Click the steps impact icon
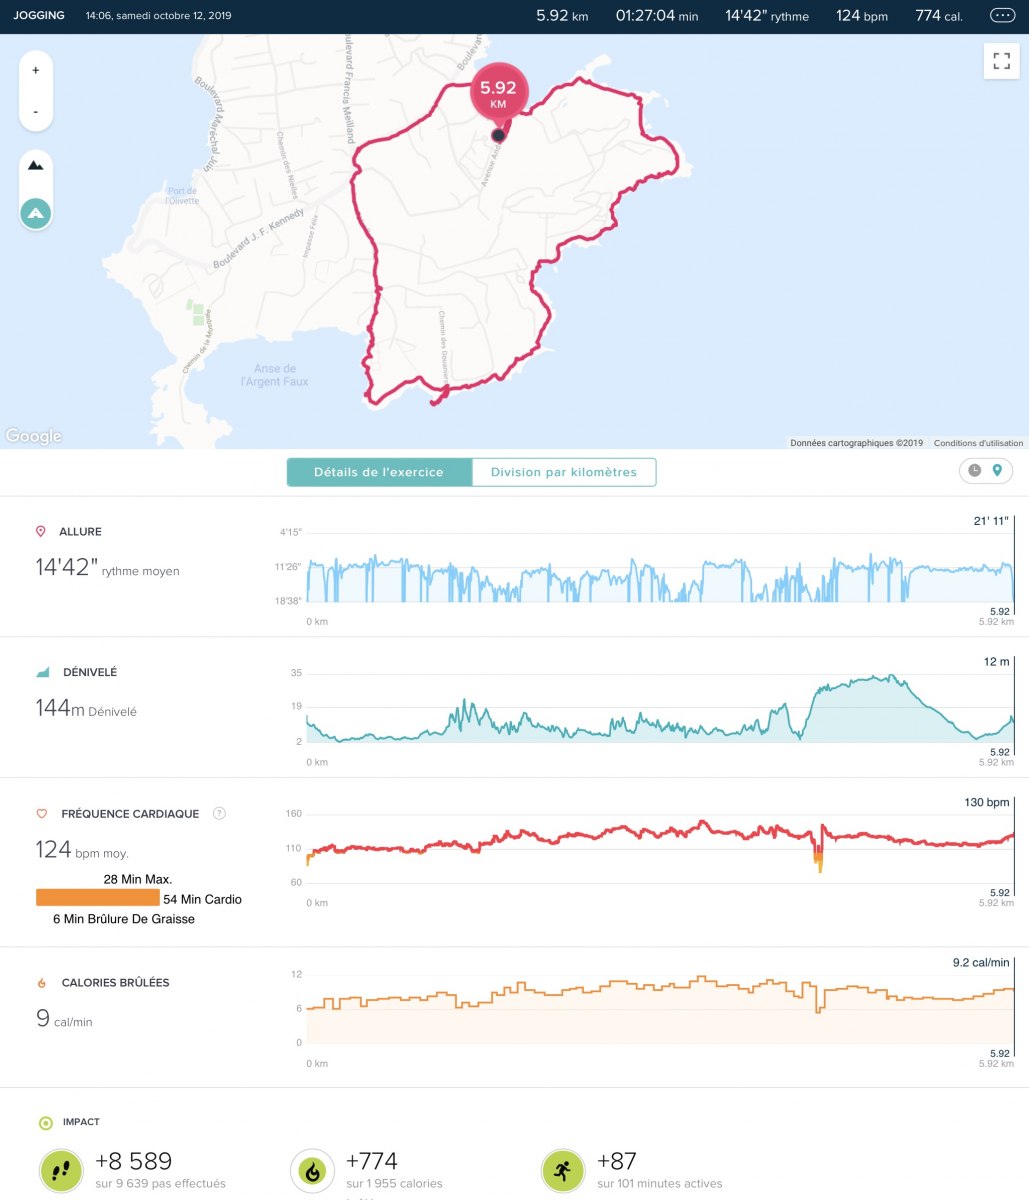This screenshot has width=1029, height=1200. coord(61,1171)
